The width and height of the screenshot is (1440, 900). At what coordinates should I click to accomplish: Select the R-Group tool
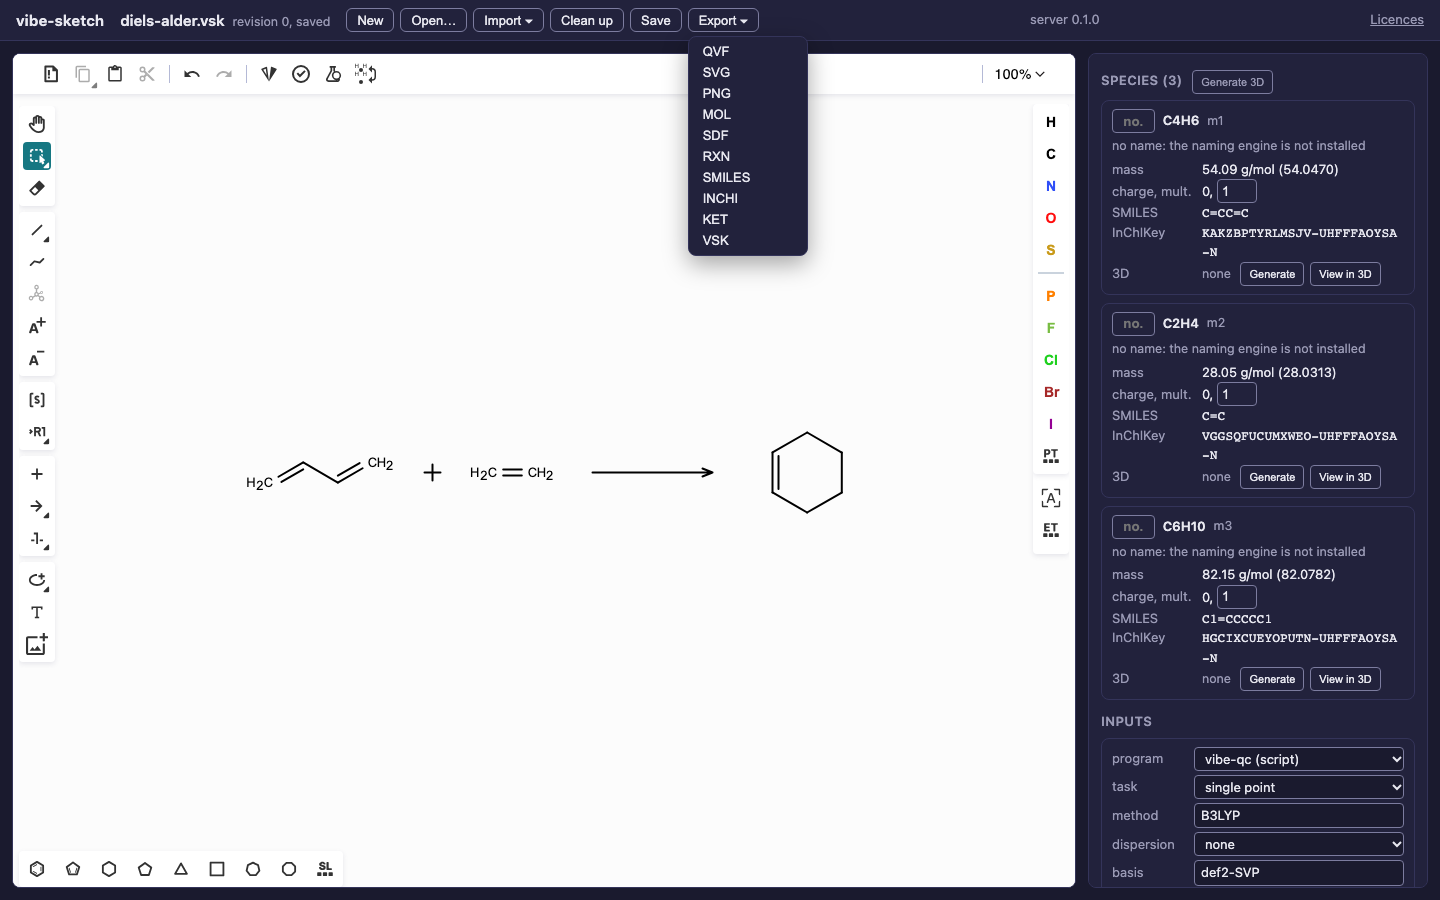(37, 432)
